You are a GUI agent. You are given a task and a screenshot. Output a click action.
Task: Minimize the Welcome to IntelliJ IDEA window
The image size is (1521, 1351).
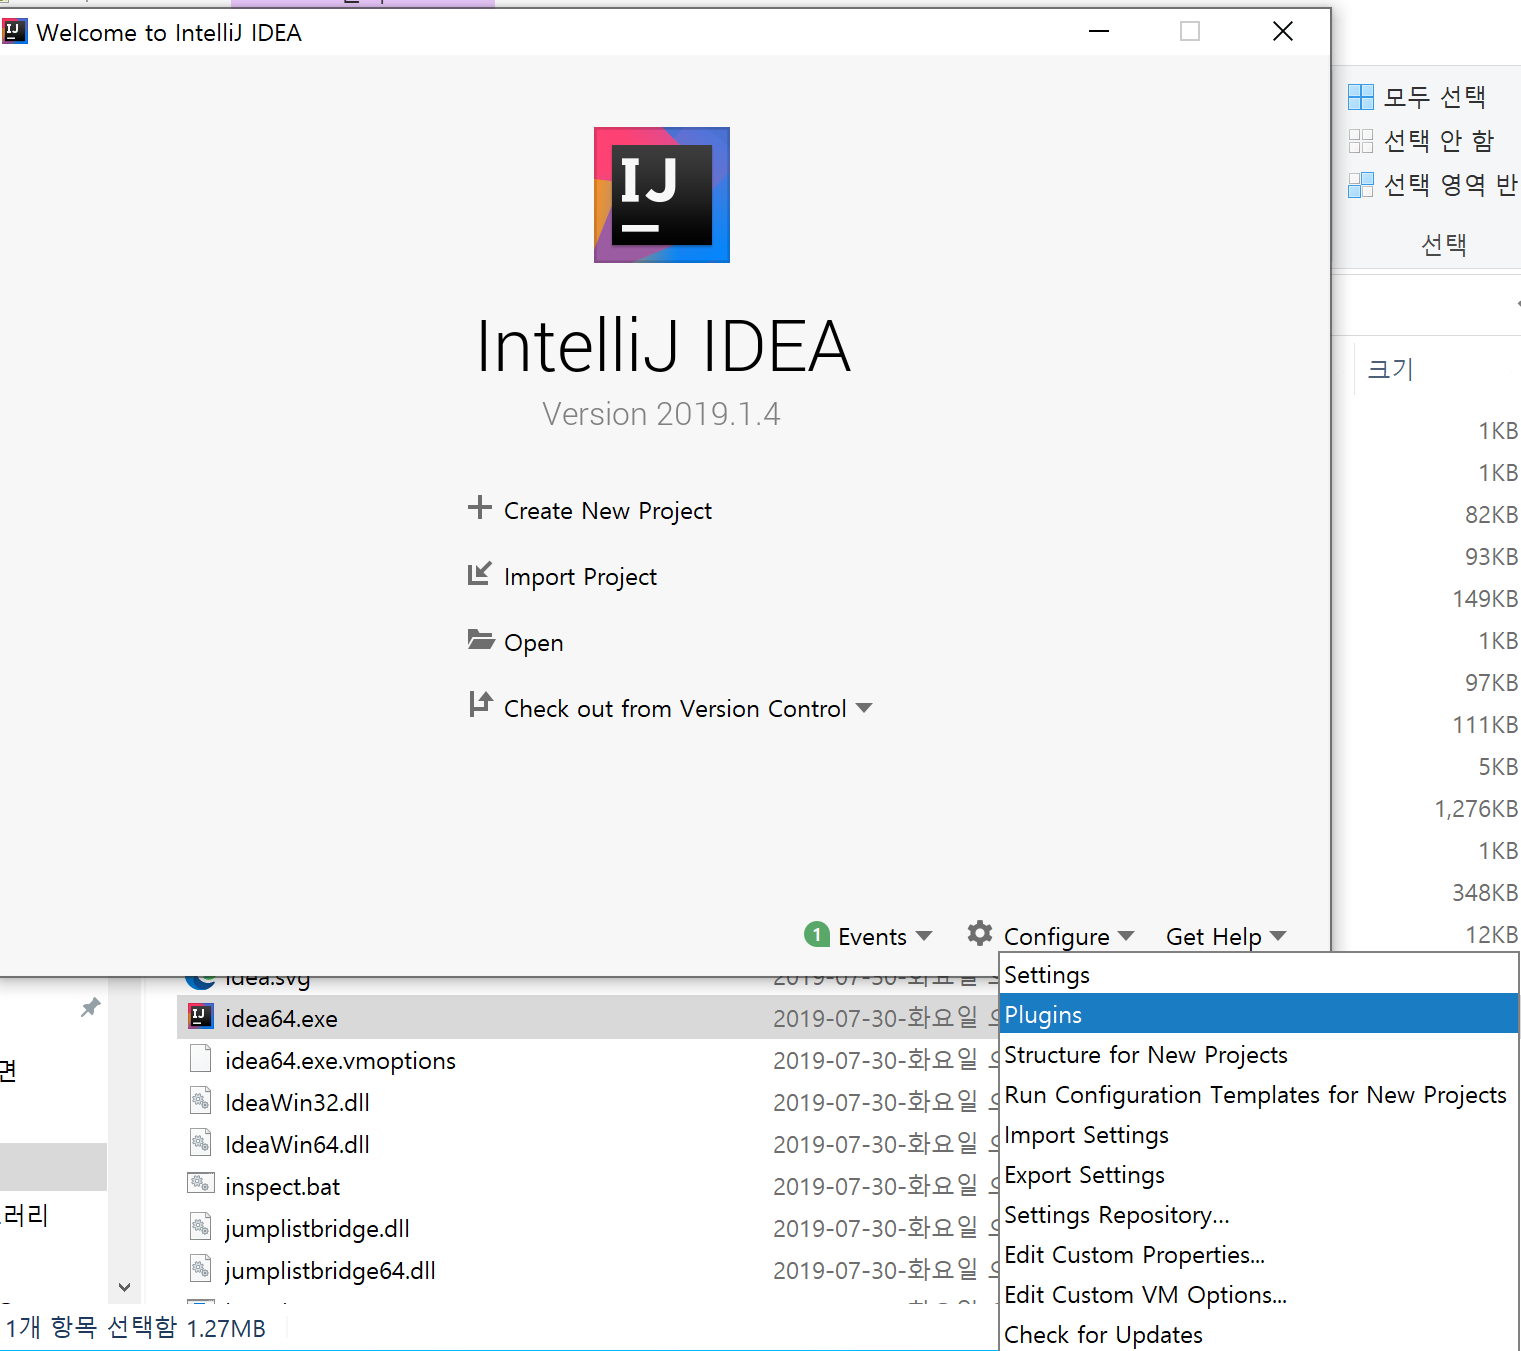[1099, 31]
